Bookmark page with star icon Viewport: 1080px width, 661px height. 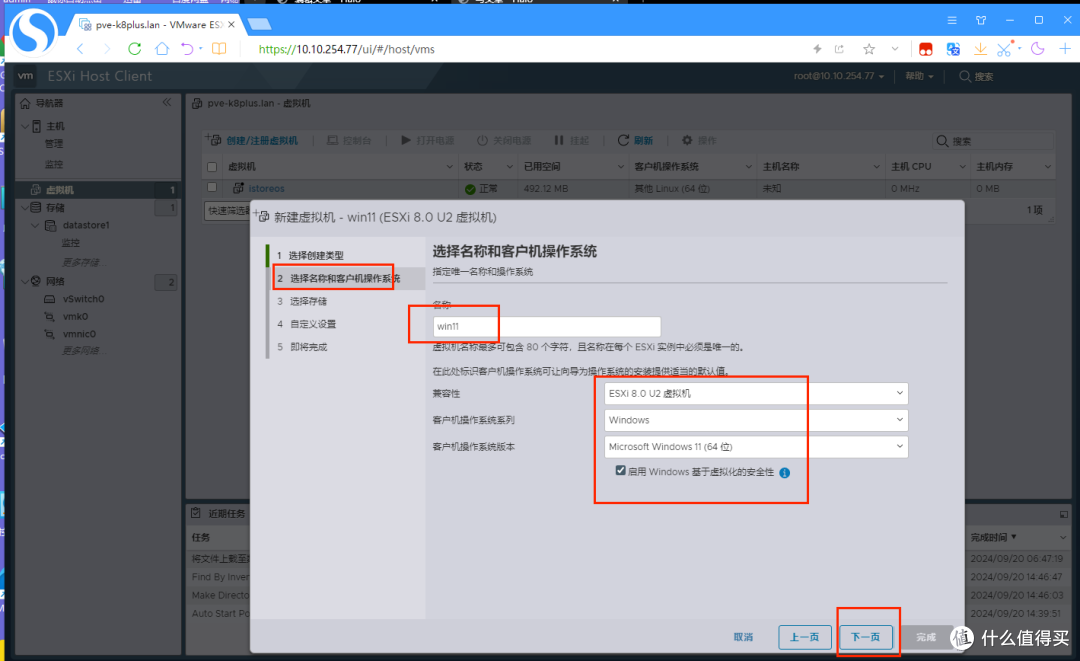coord(869,49)
